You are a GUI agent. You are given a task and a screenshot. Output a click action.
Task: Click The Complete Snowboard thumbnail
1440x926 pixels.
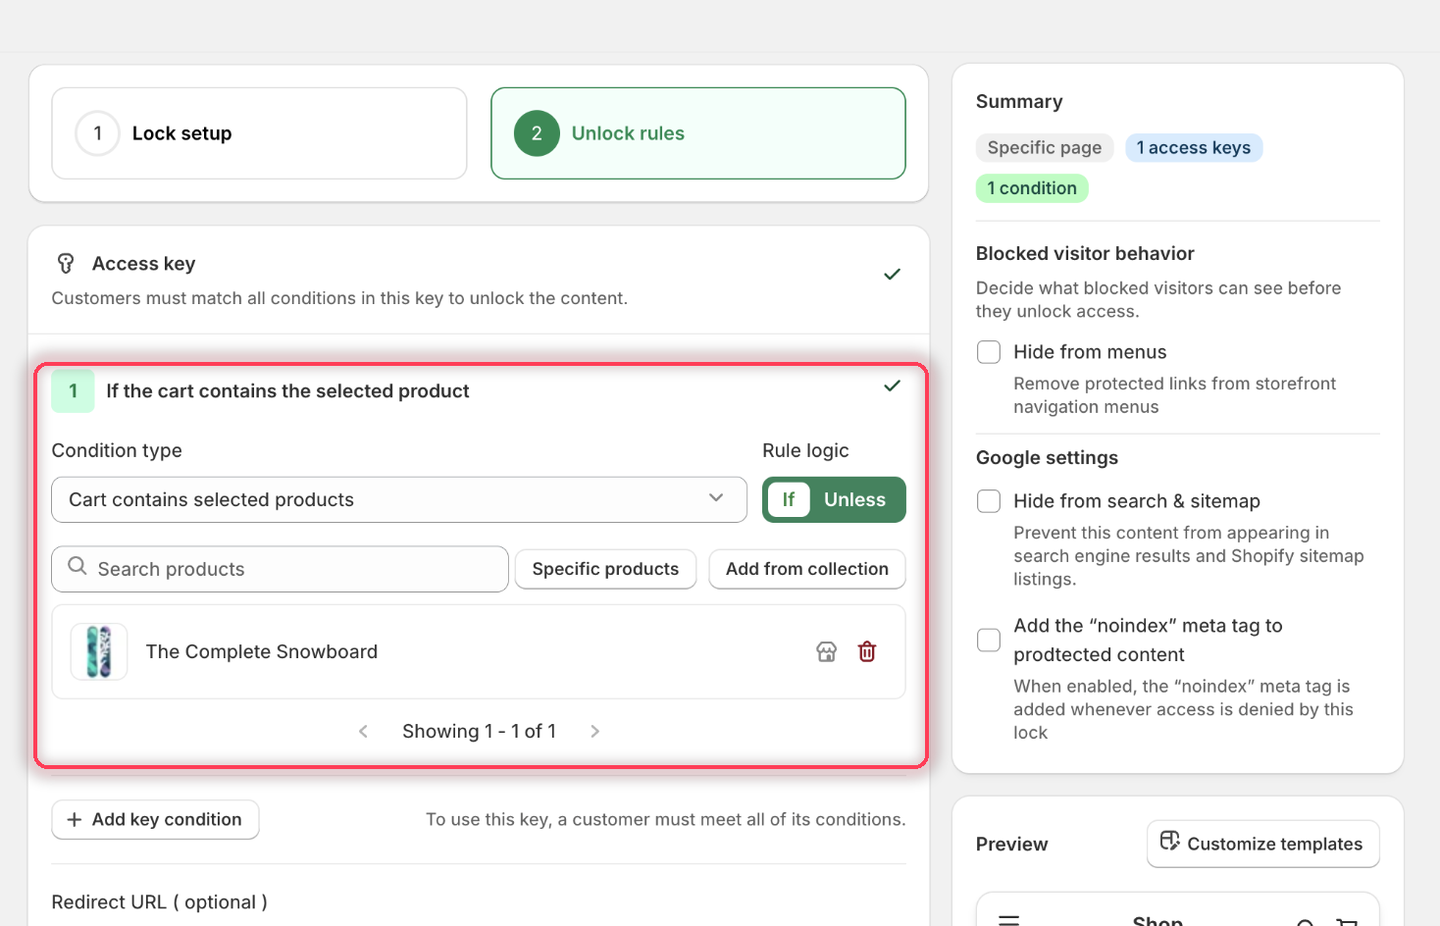point(99,652)
